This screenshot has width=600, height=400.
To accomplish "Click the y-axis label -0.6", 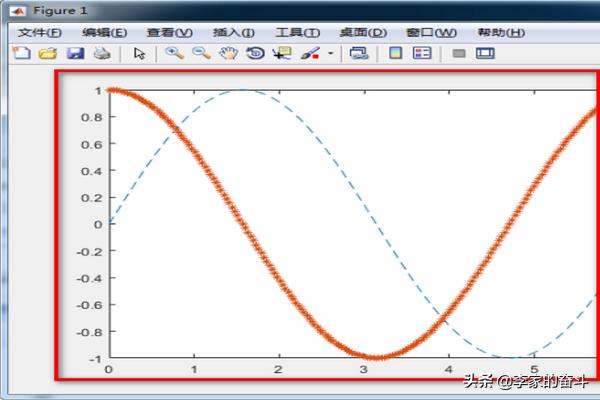I will pyautogui.click(x=89, y=305).
